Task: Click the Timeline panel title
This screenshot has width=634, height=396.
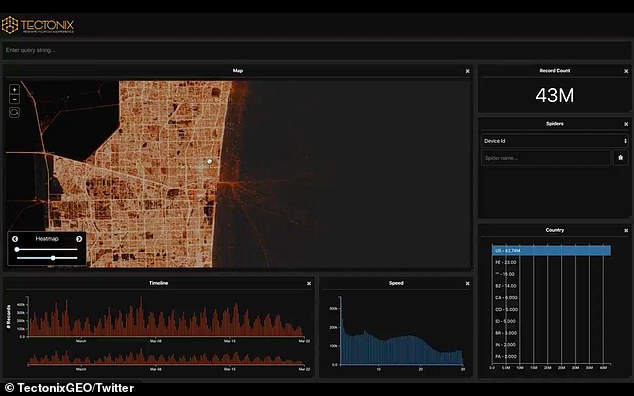Action: tap(158, 283)
